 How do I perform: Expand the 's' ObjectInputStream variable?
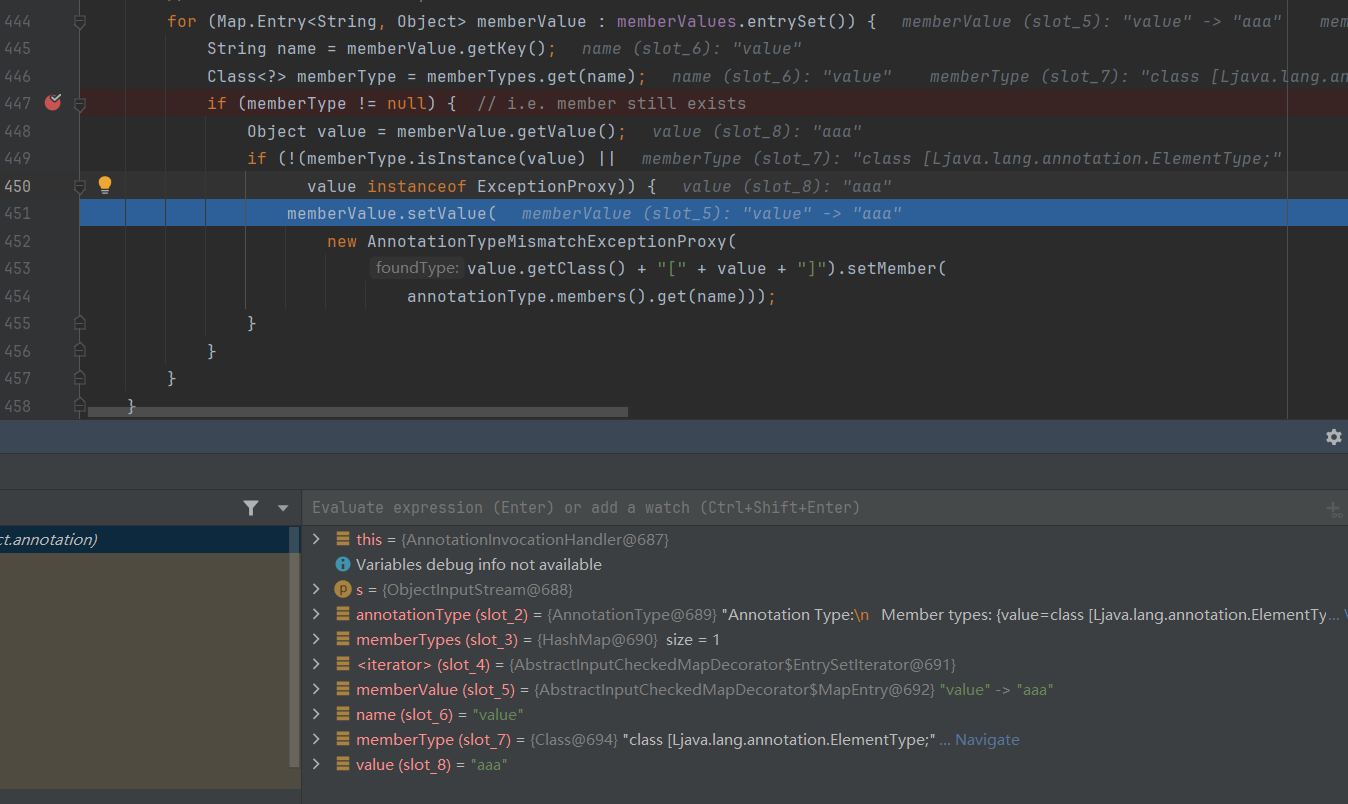pyautogui.click(x=317, y=589)
